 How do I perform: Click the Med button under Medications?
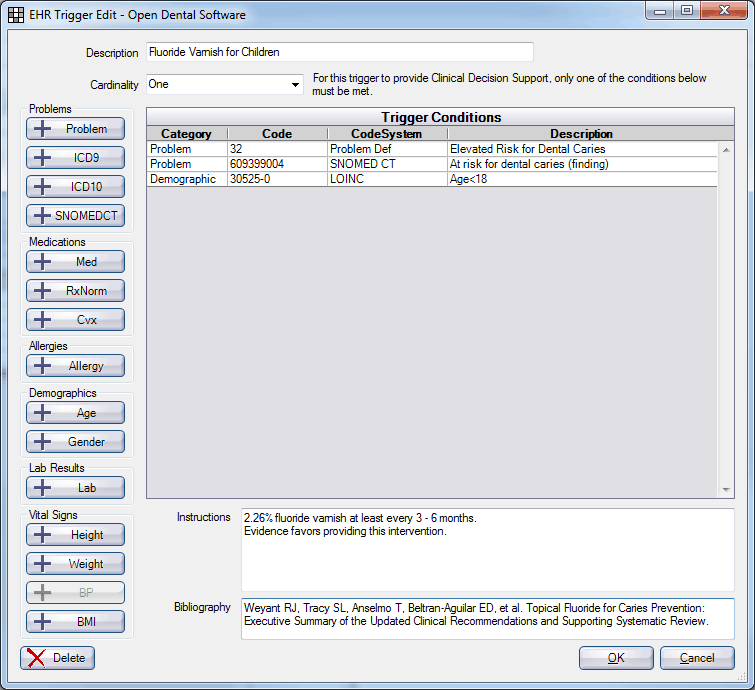(x=76, y=262)
